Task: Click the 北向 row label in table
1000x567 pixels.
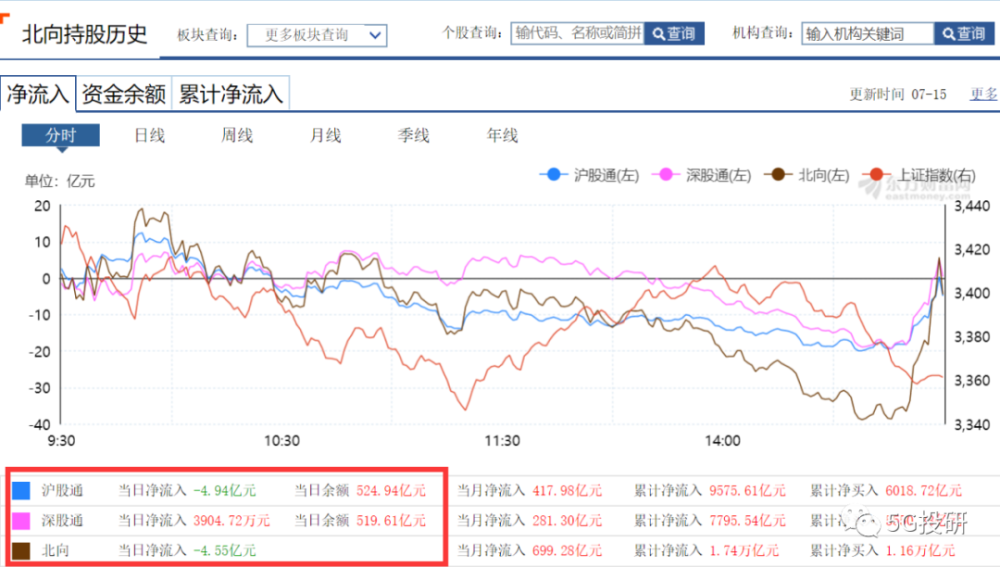Action: pos(55,550)
